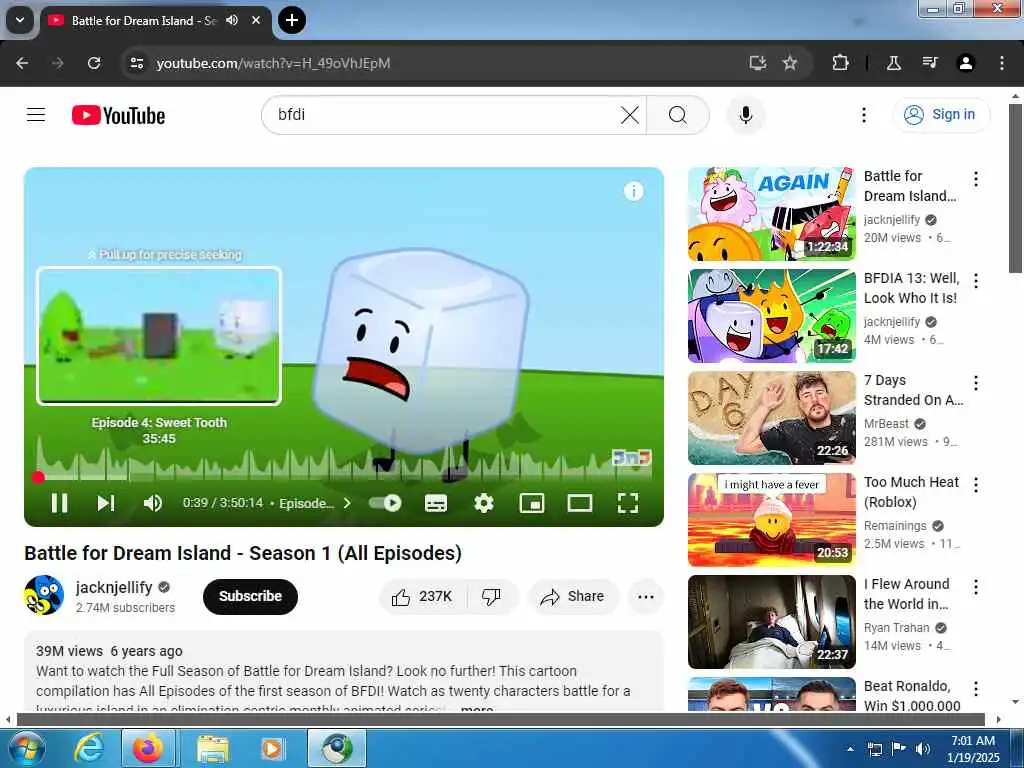Open the video settings gear

(484, 503)
